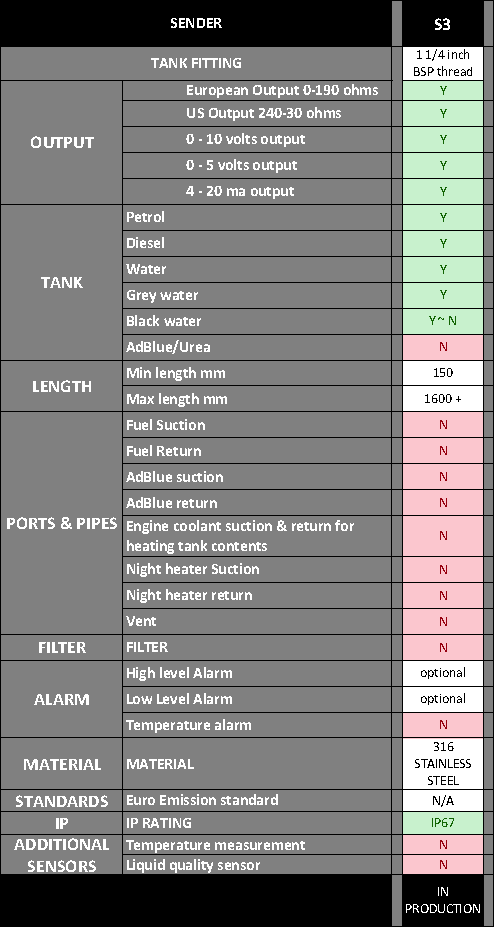Click the Max length value 1600 +
Image resolution: width=494 pixels, height=927 pixels.
click(x=443, y=399)
